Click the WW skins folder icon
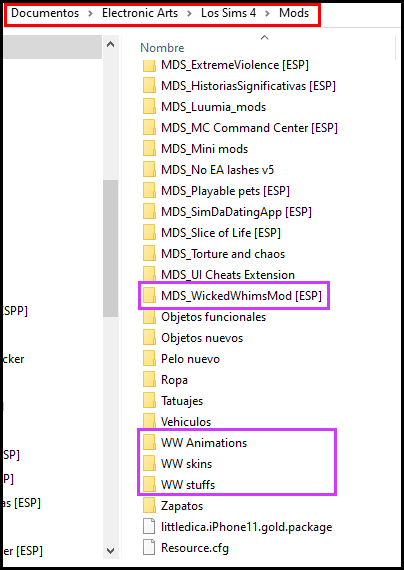 coord(149,464)
